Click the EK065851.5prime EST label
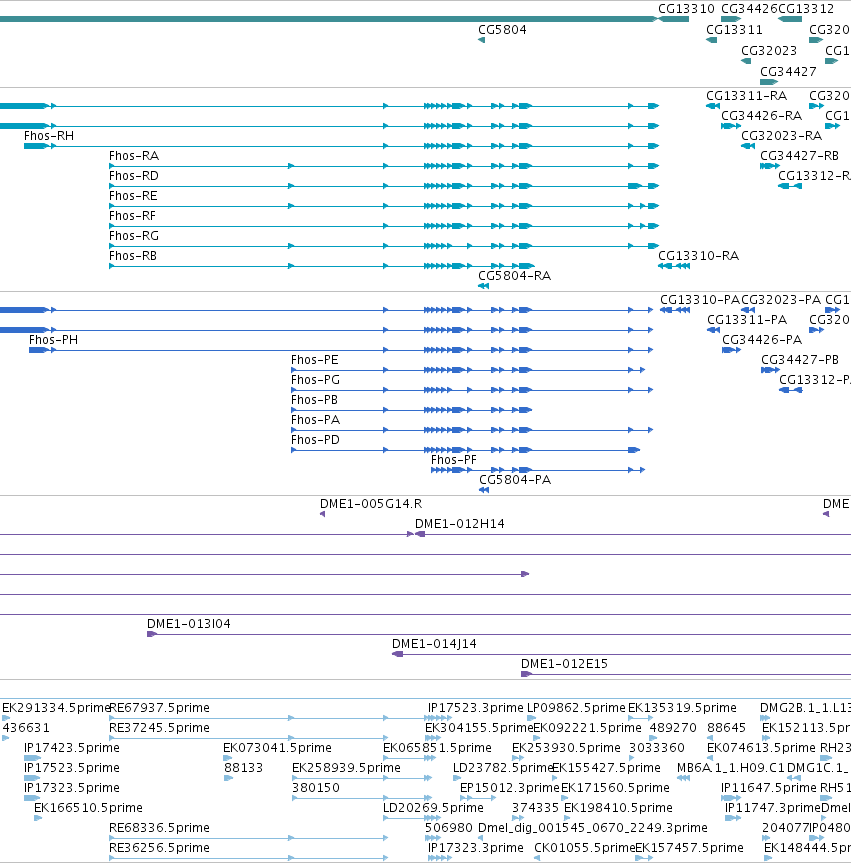 [x=437, y=748]
